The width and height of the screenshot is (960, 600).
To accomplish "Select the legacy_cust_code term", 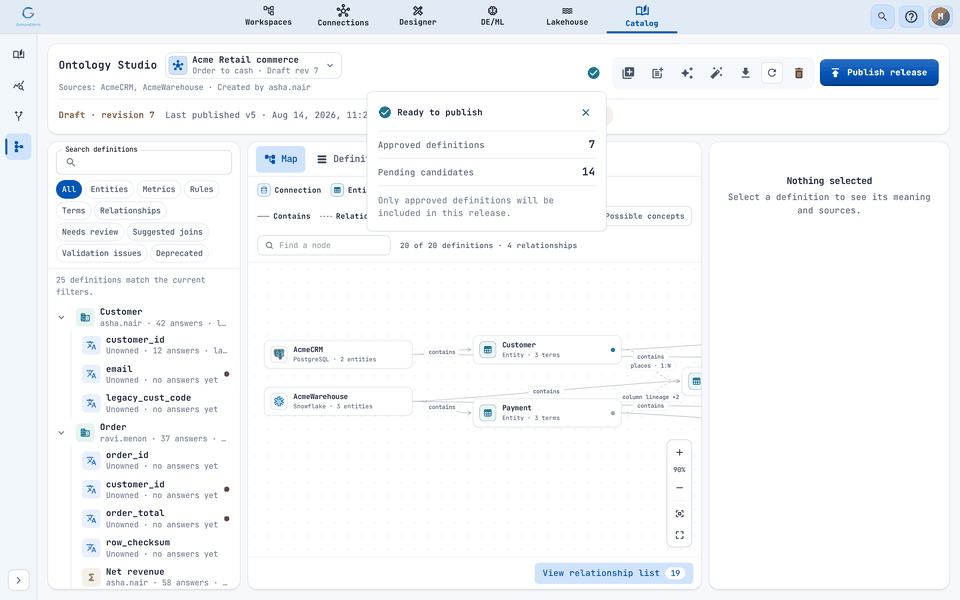I will click(156, 403).
